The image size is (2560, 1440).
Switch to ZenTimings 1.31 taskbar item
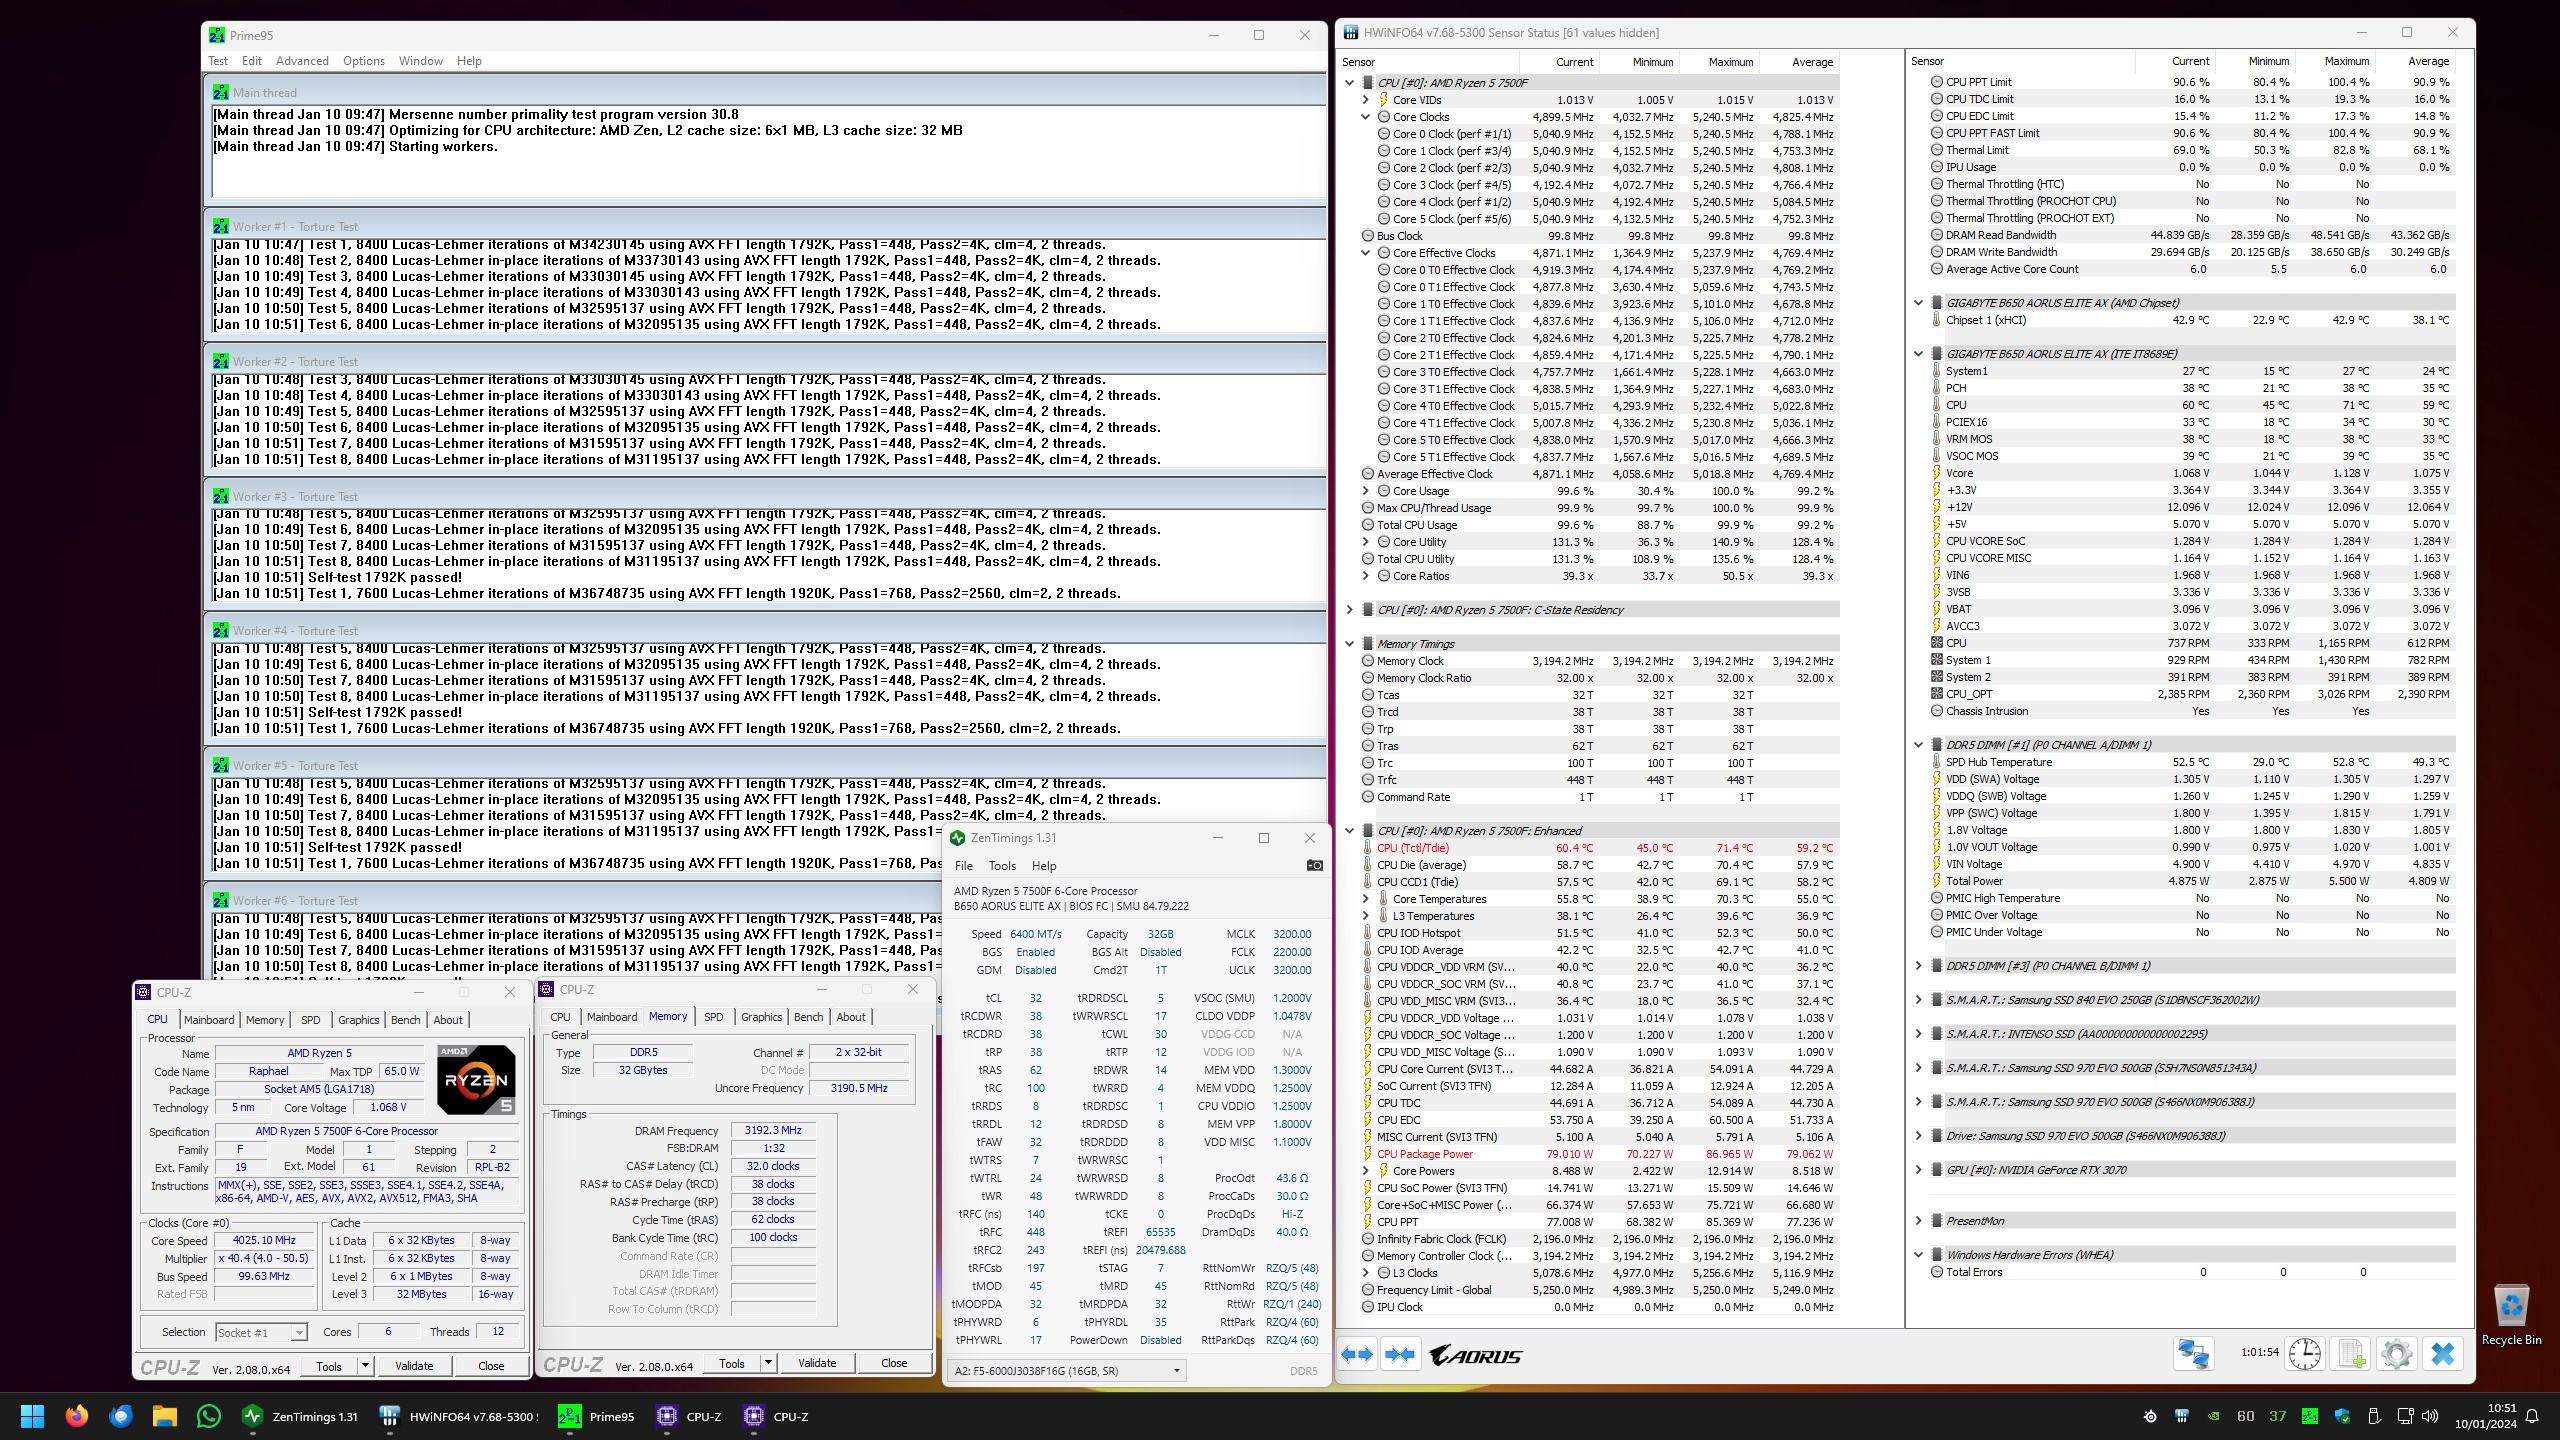click(x=300, y=1416)
